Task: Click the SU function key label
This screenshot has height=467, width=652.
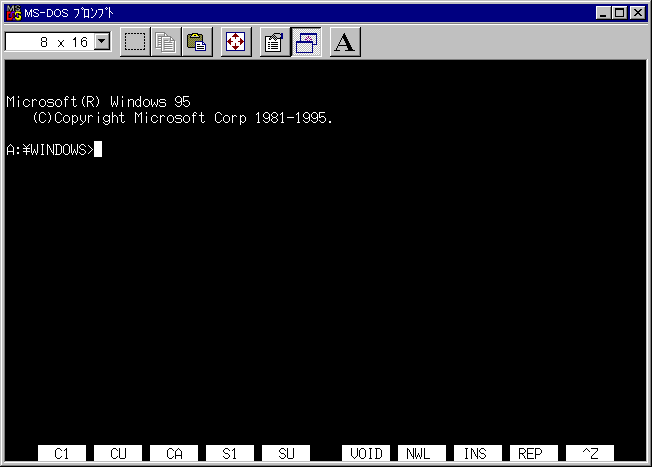Action: pos(286,453)
